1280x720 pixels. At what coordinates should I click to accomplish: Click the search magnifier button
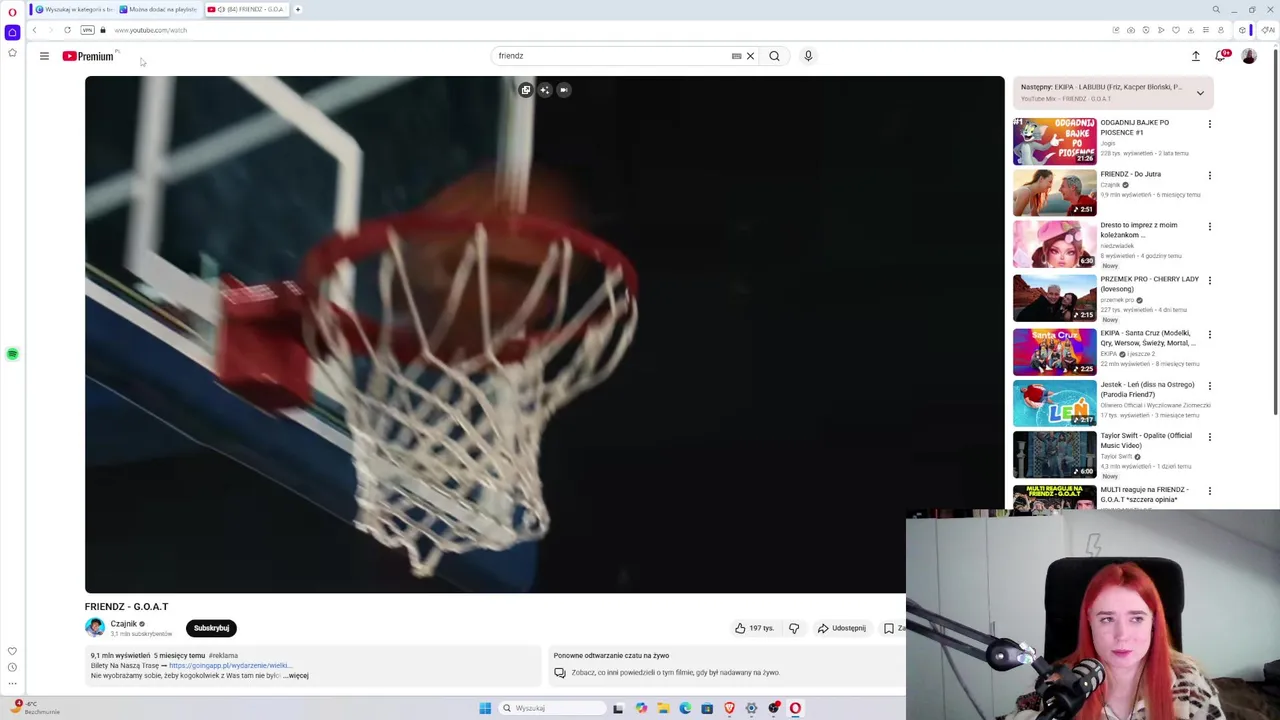774,56
